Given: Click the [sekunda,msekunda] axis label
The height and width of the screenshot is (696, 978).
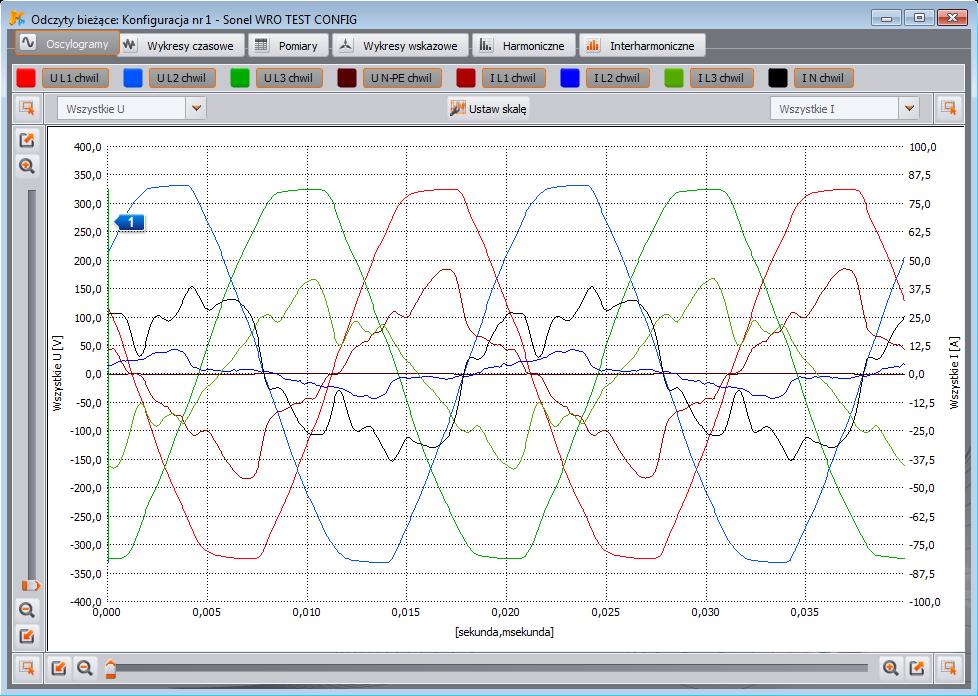Looking at the screenshot, I should point(505,632).
